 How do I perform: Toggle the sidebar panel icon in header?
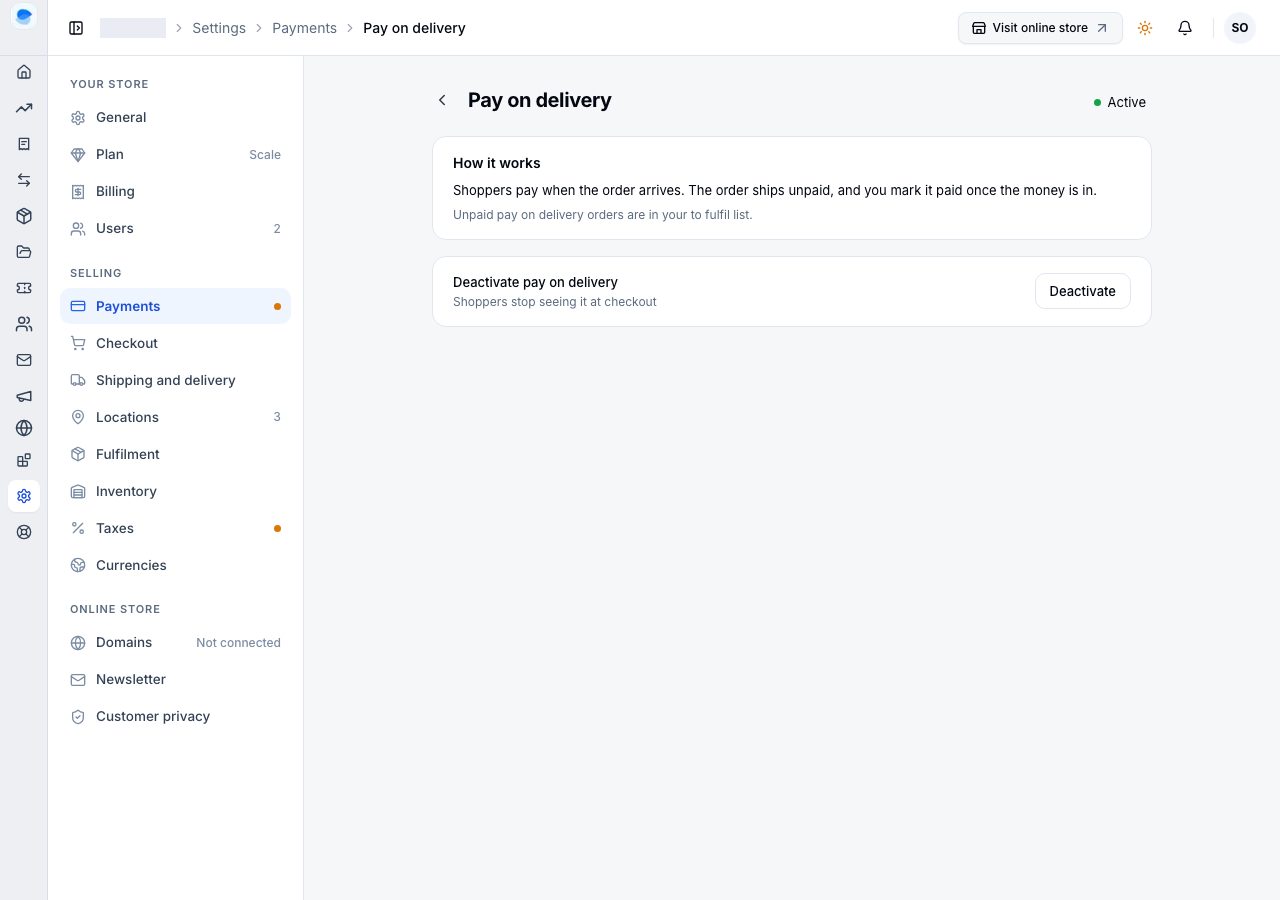coord(76,28)
